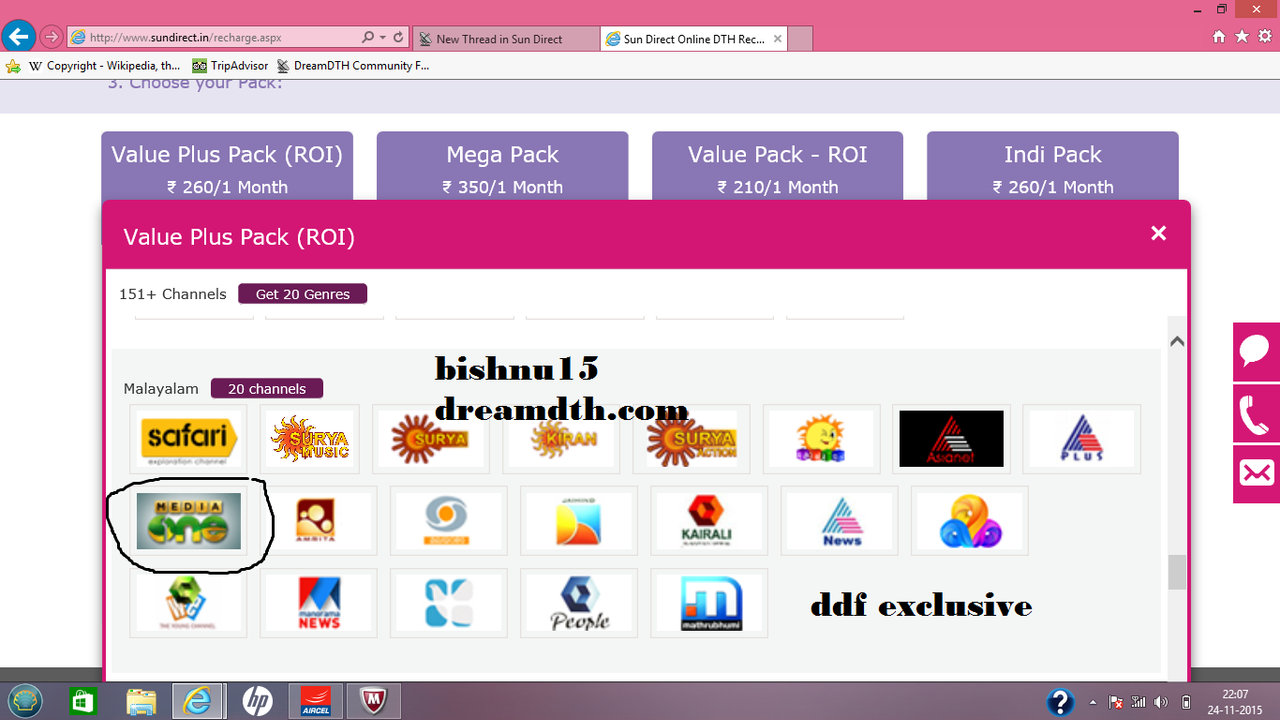Pick the Surya Action channel logo
The height and width of the screenshot is (720, 1280).
[x=691, y=440]
